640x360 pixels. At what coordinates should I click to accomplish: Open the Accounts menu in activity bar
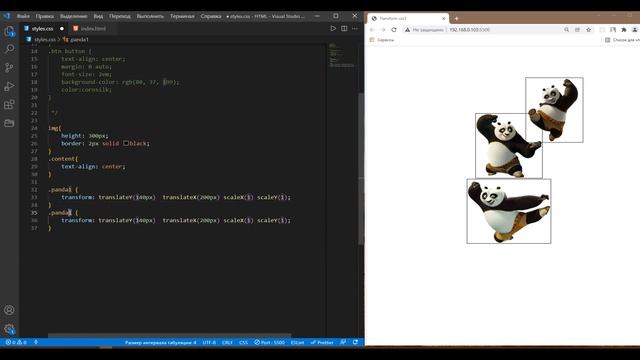[9, 310]
